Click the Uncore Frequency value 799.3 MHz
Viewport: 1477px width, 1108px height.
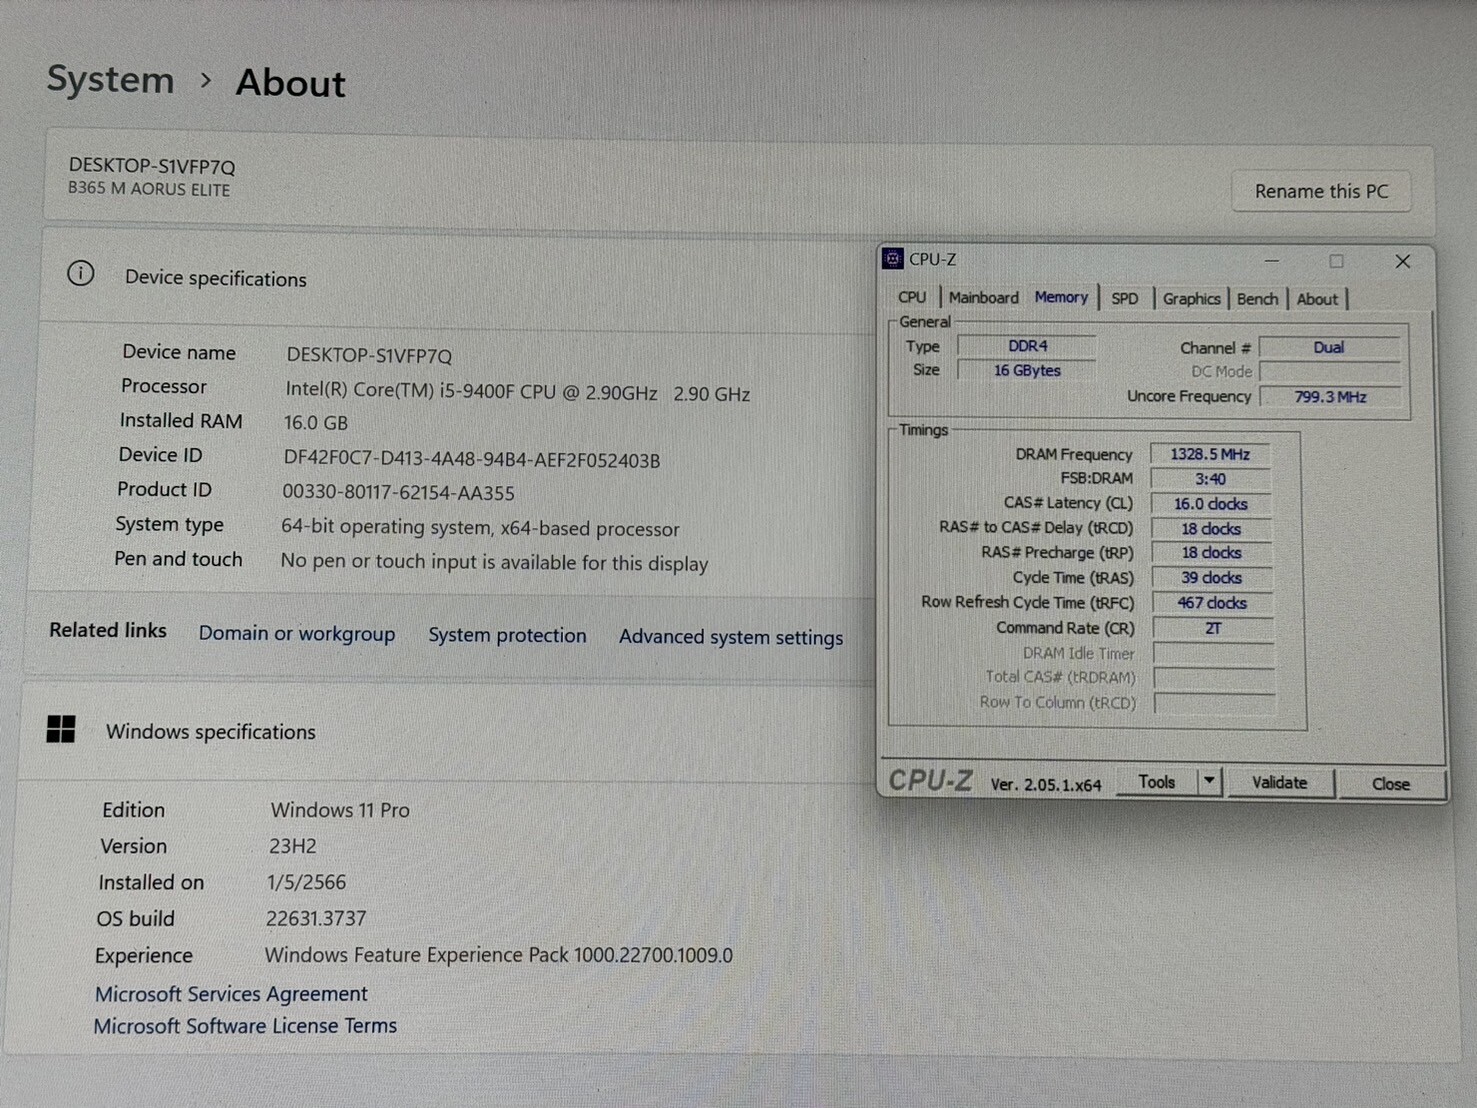click(x=1330, y=397)
